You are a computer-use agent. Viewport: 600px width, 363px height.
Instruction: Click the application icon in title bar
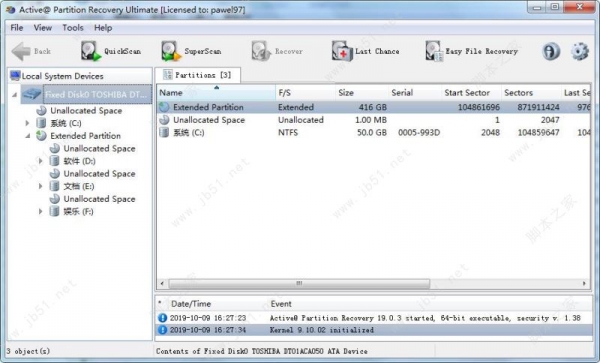(10, 9)
